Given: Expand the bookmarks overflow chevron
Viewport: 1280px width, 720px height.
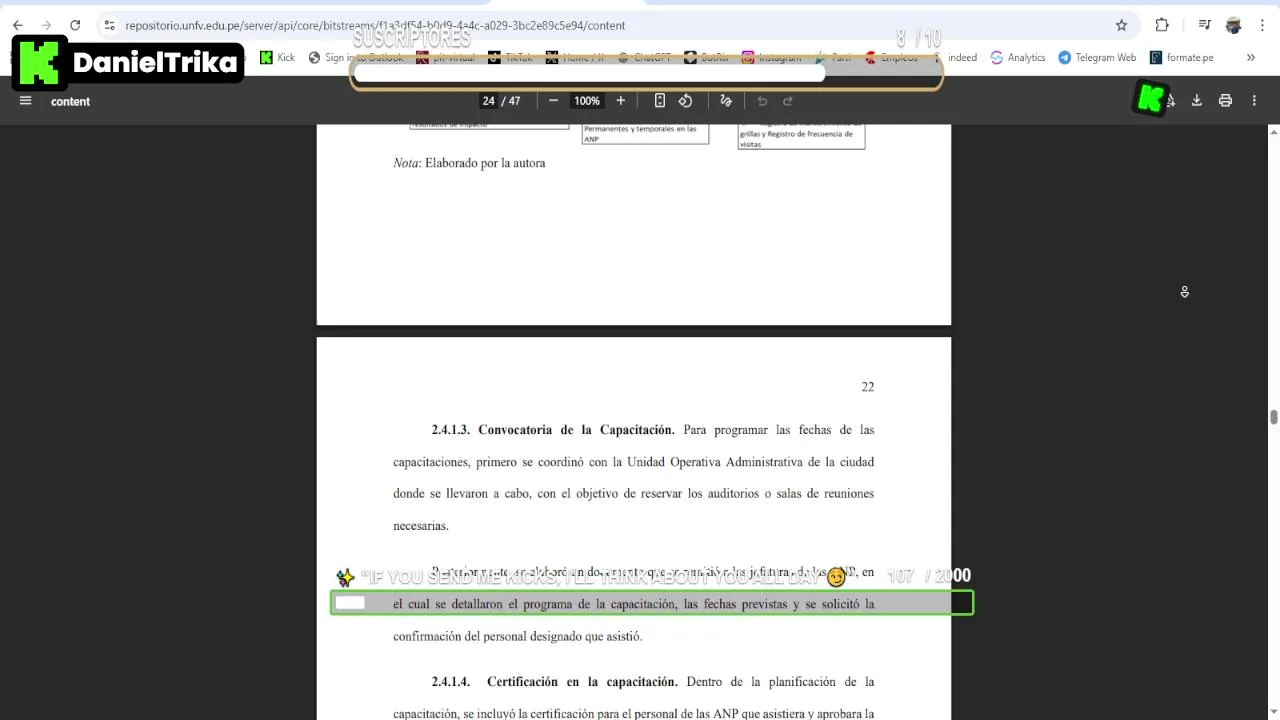Looking at the screenshot, I should [x=1250, y=58].
